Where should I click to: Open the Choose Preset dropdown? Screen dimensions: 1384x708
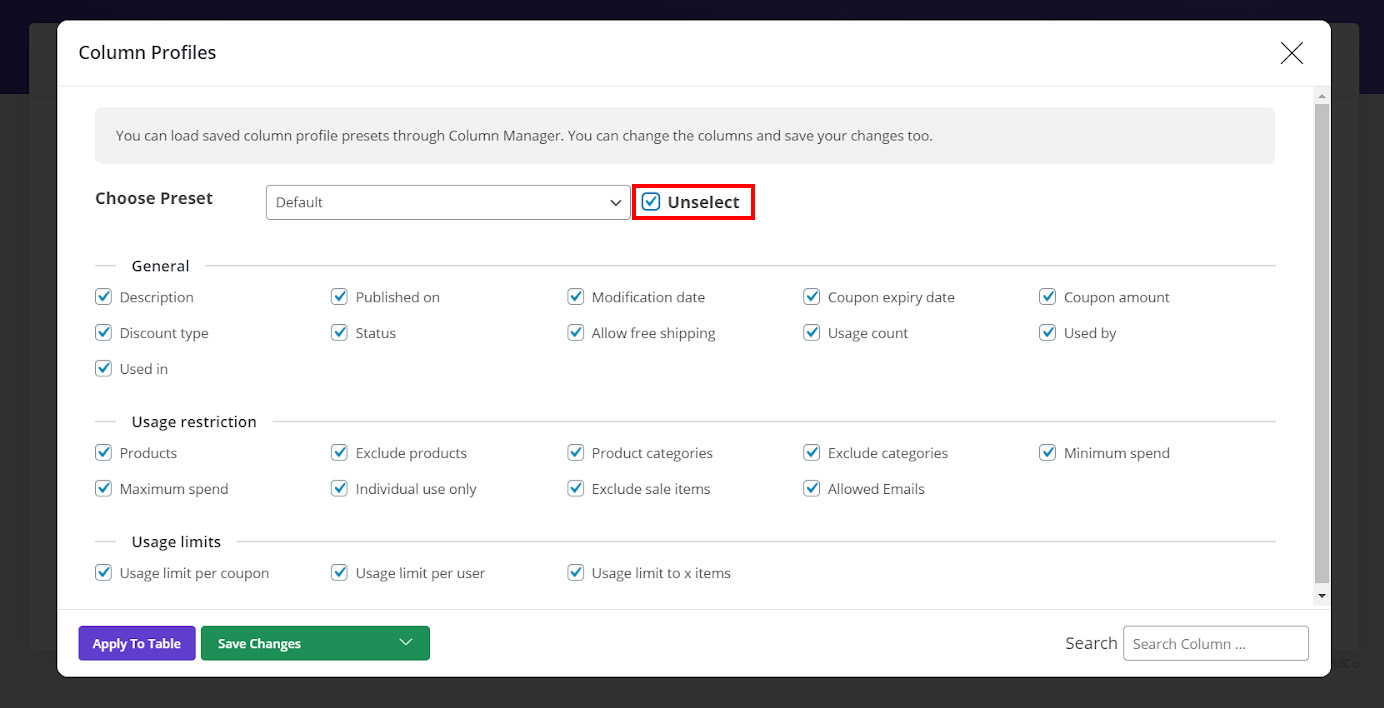coord(448,202)
